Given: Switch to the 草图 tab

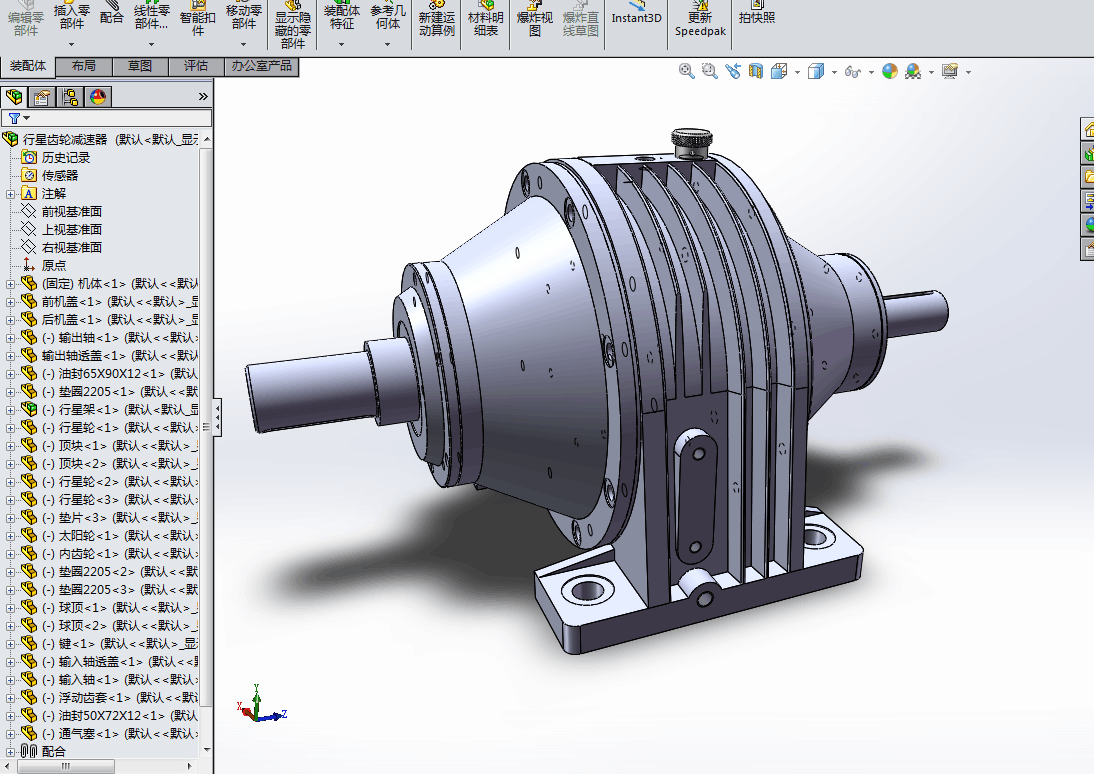Looking at the screenshot, I should coord(140,66).
